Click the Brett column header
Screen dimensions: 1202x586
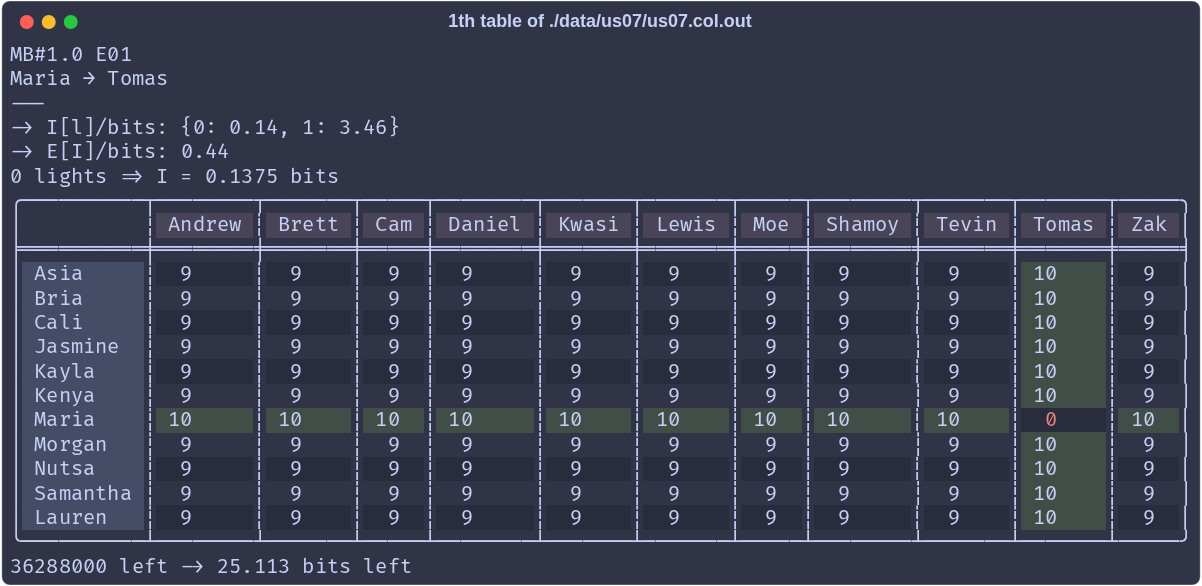pos(309,224)
